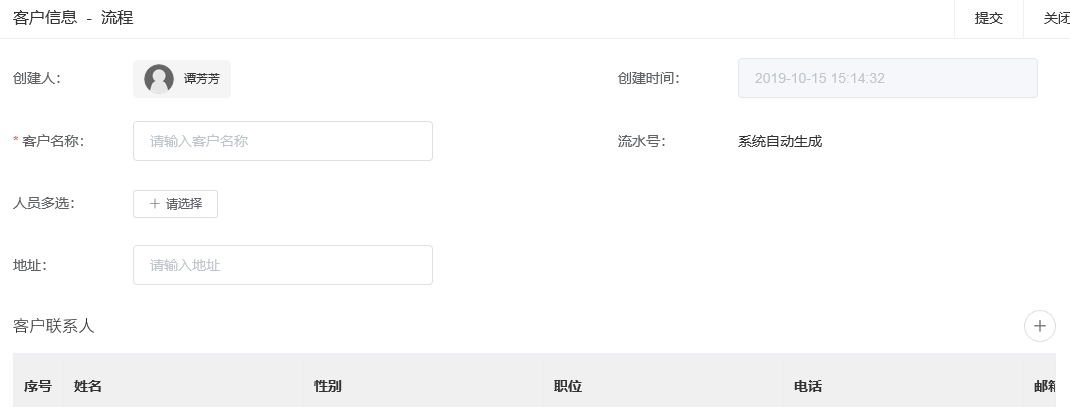Click the 职位 column header
This screenshot has height=407, width=1070.
[568, 386]
